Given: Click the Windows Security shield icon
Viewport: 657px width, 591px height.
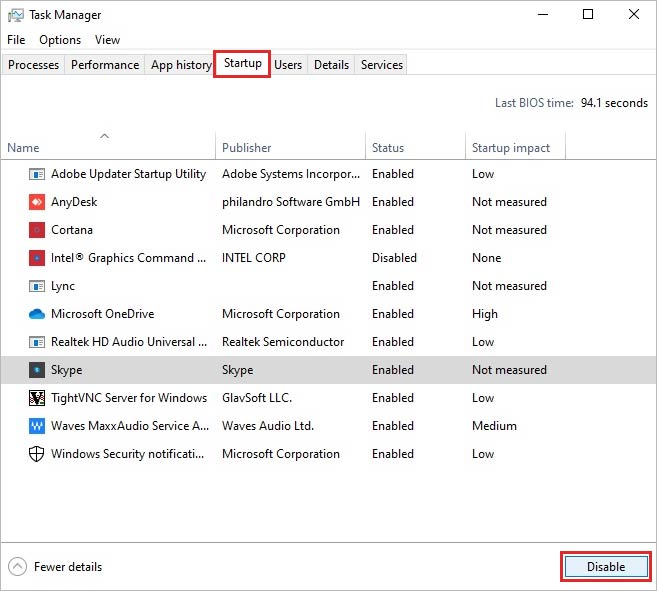Looking at the screenshot, I should pyautogui.click(x=36, y=454).
